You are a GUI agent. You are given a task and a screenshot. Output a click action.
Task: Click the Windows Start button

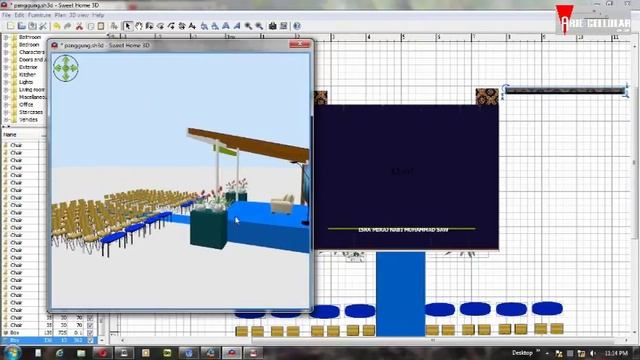pos(12,353)
